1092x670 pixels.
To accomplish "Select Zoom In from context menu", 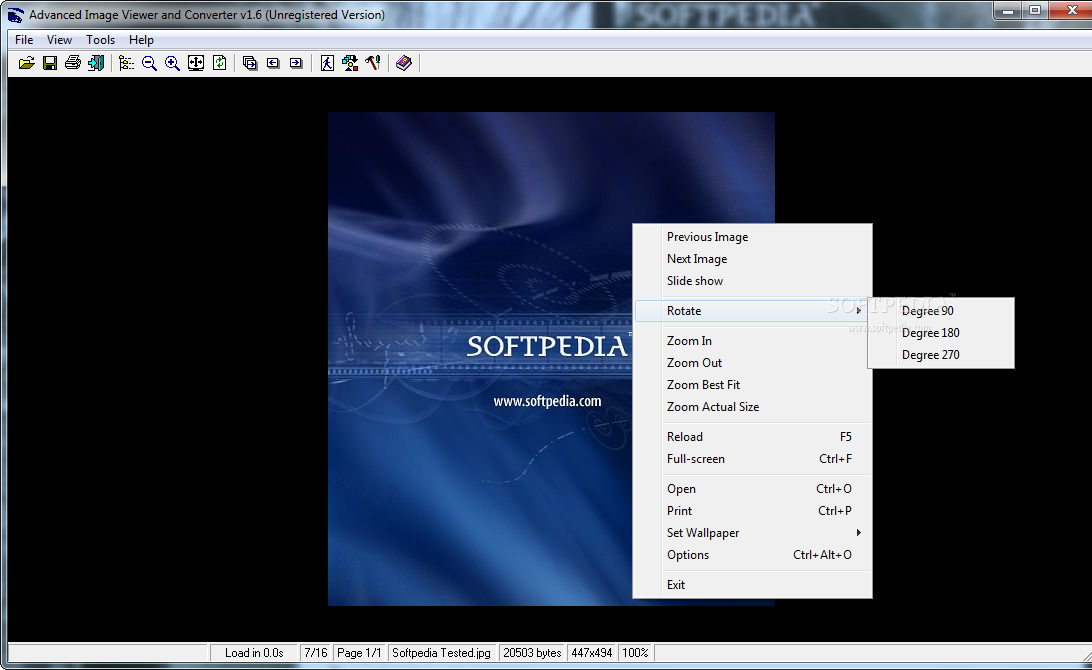I will (753, 341).
